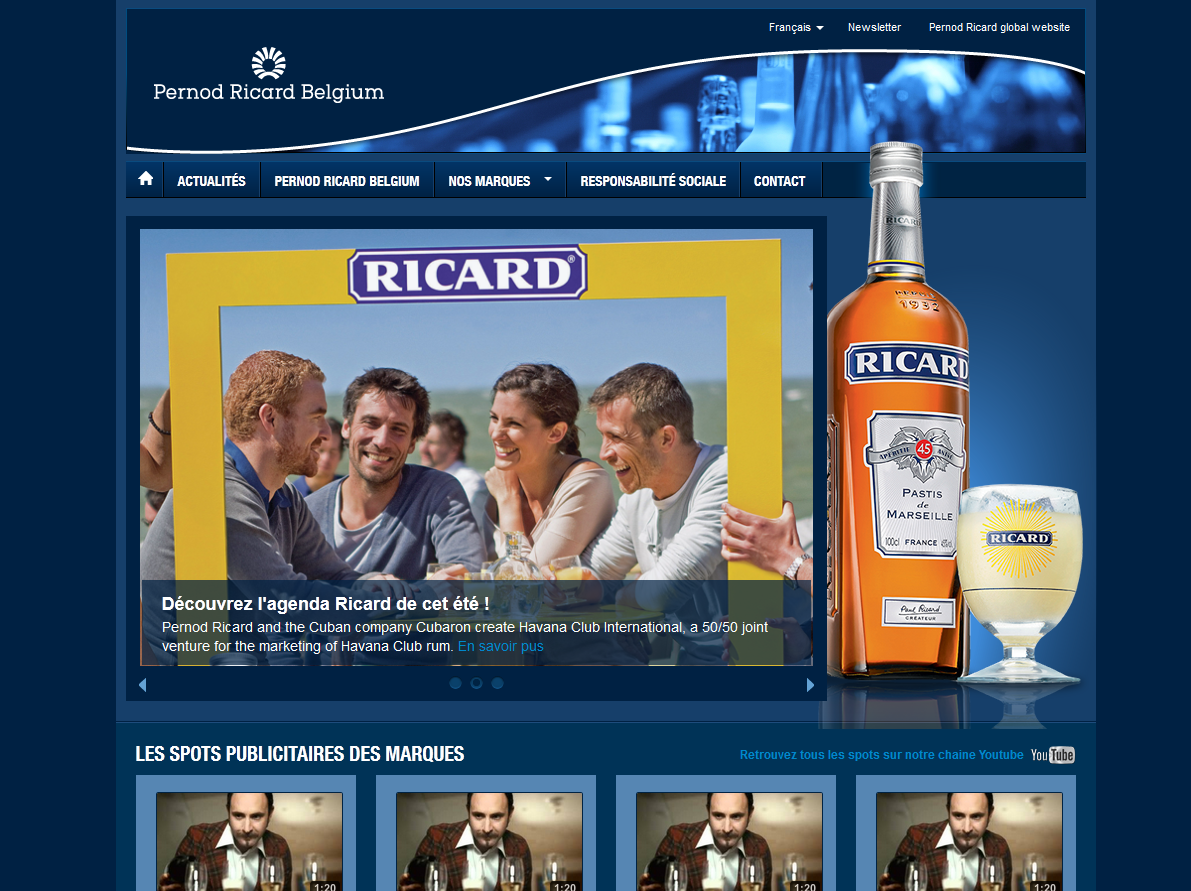Go to previous slide with left arrow
Image resolution: width=1191 pixels, height=891 pixels.
[x=142, y=684]
